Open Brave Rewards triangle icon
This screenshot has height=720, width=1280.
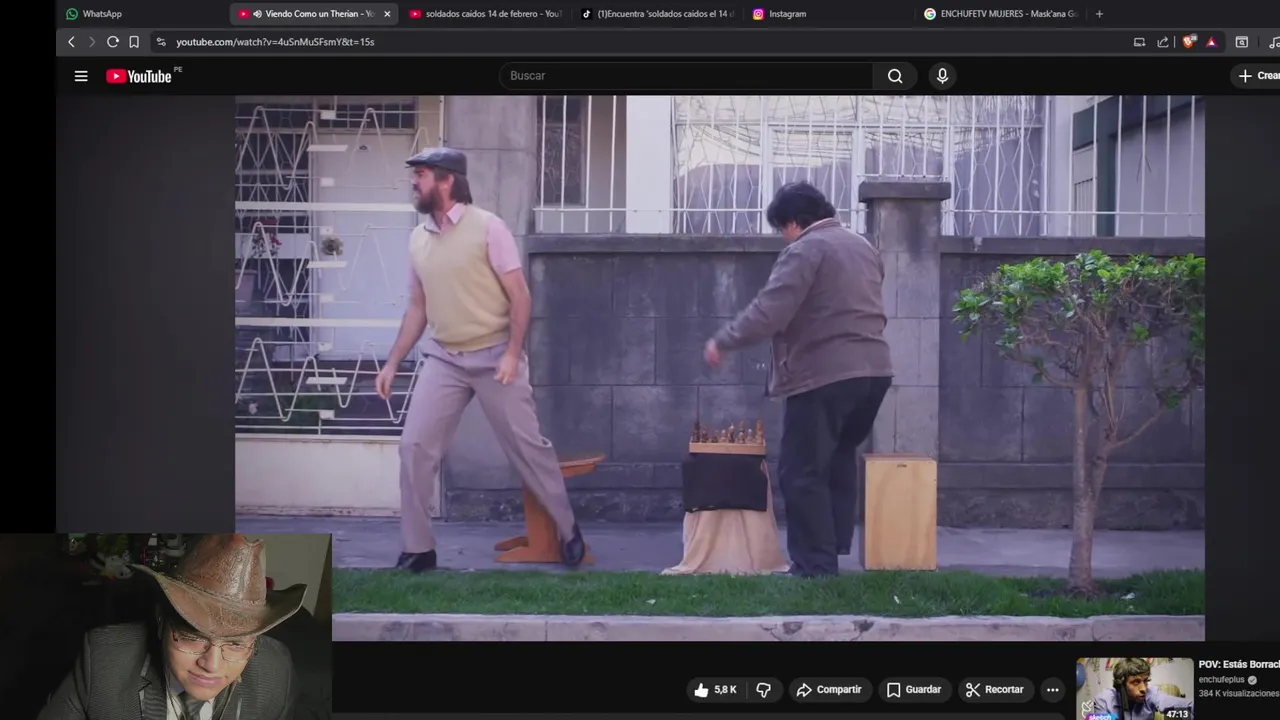(1211, 42)
